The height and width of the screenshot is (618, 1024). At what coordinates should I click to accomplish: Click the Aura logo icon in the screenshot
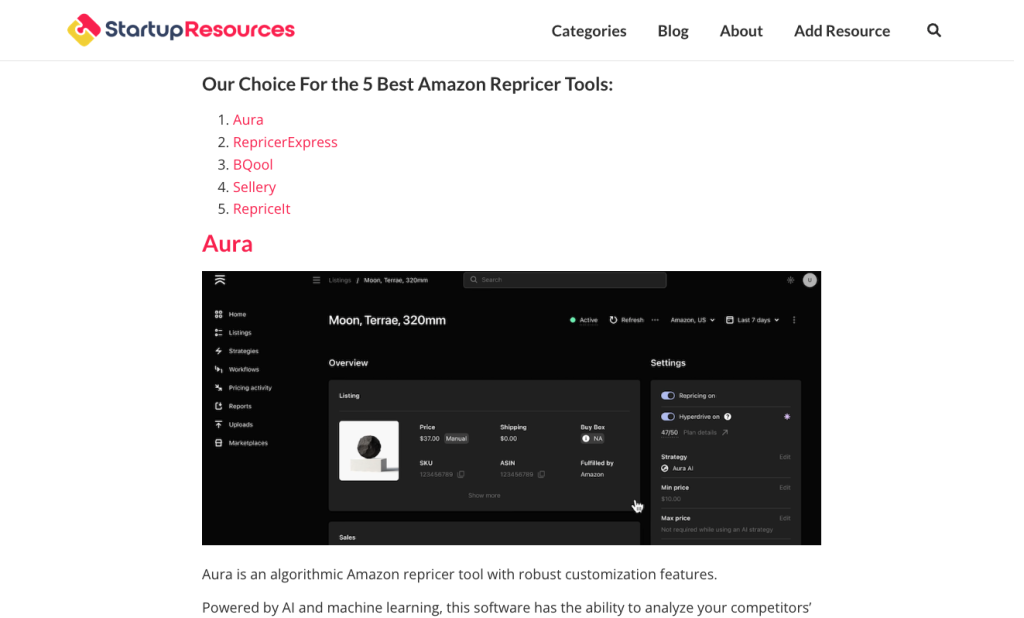pyautogui.click(x=220, y=280)
